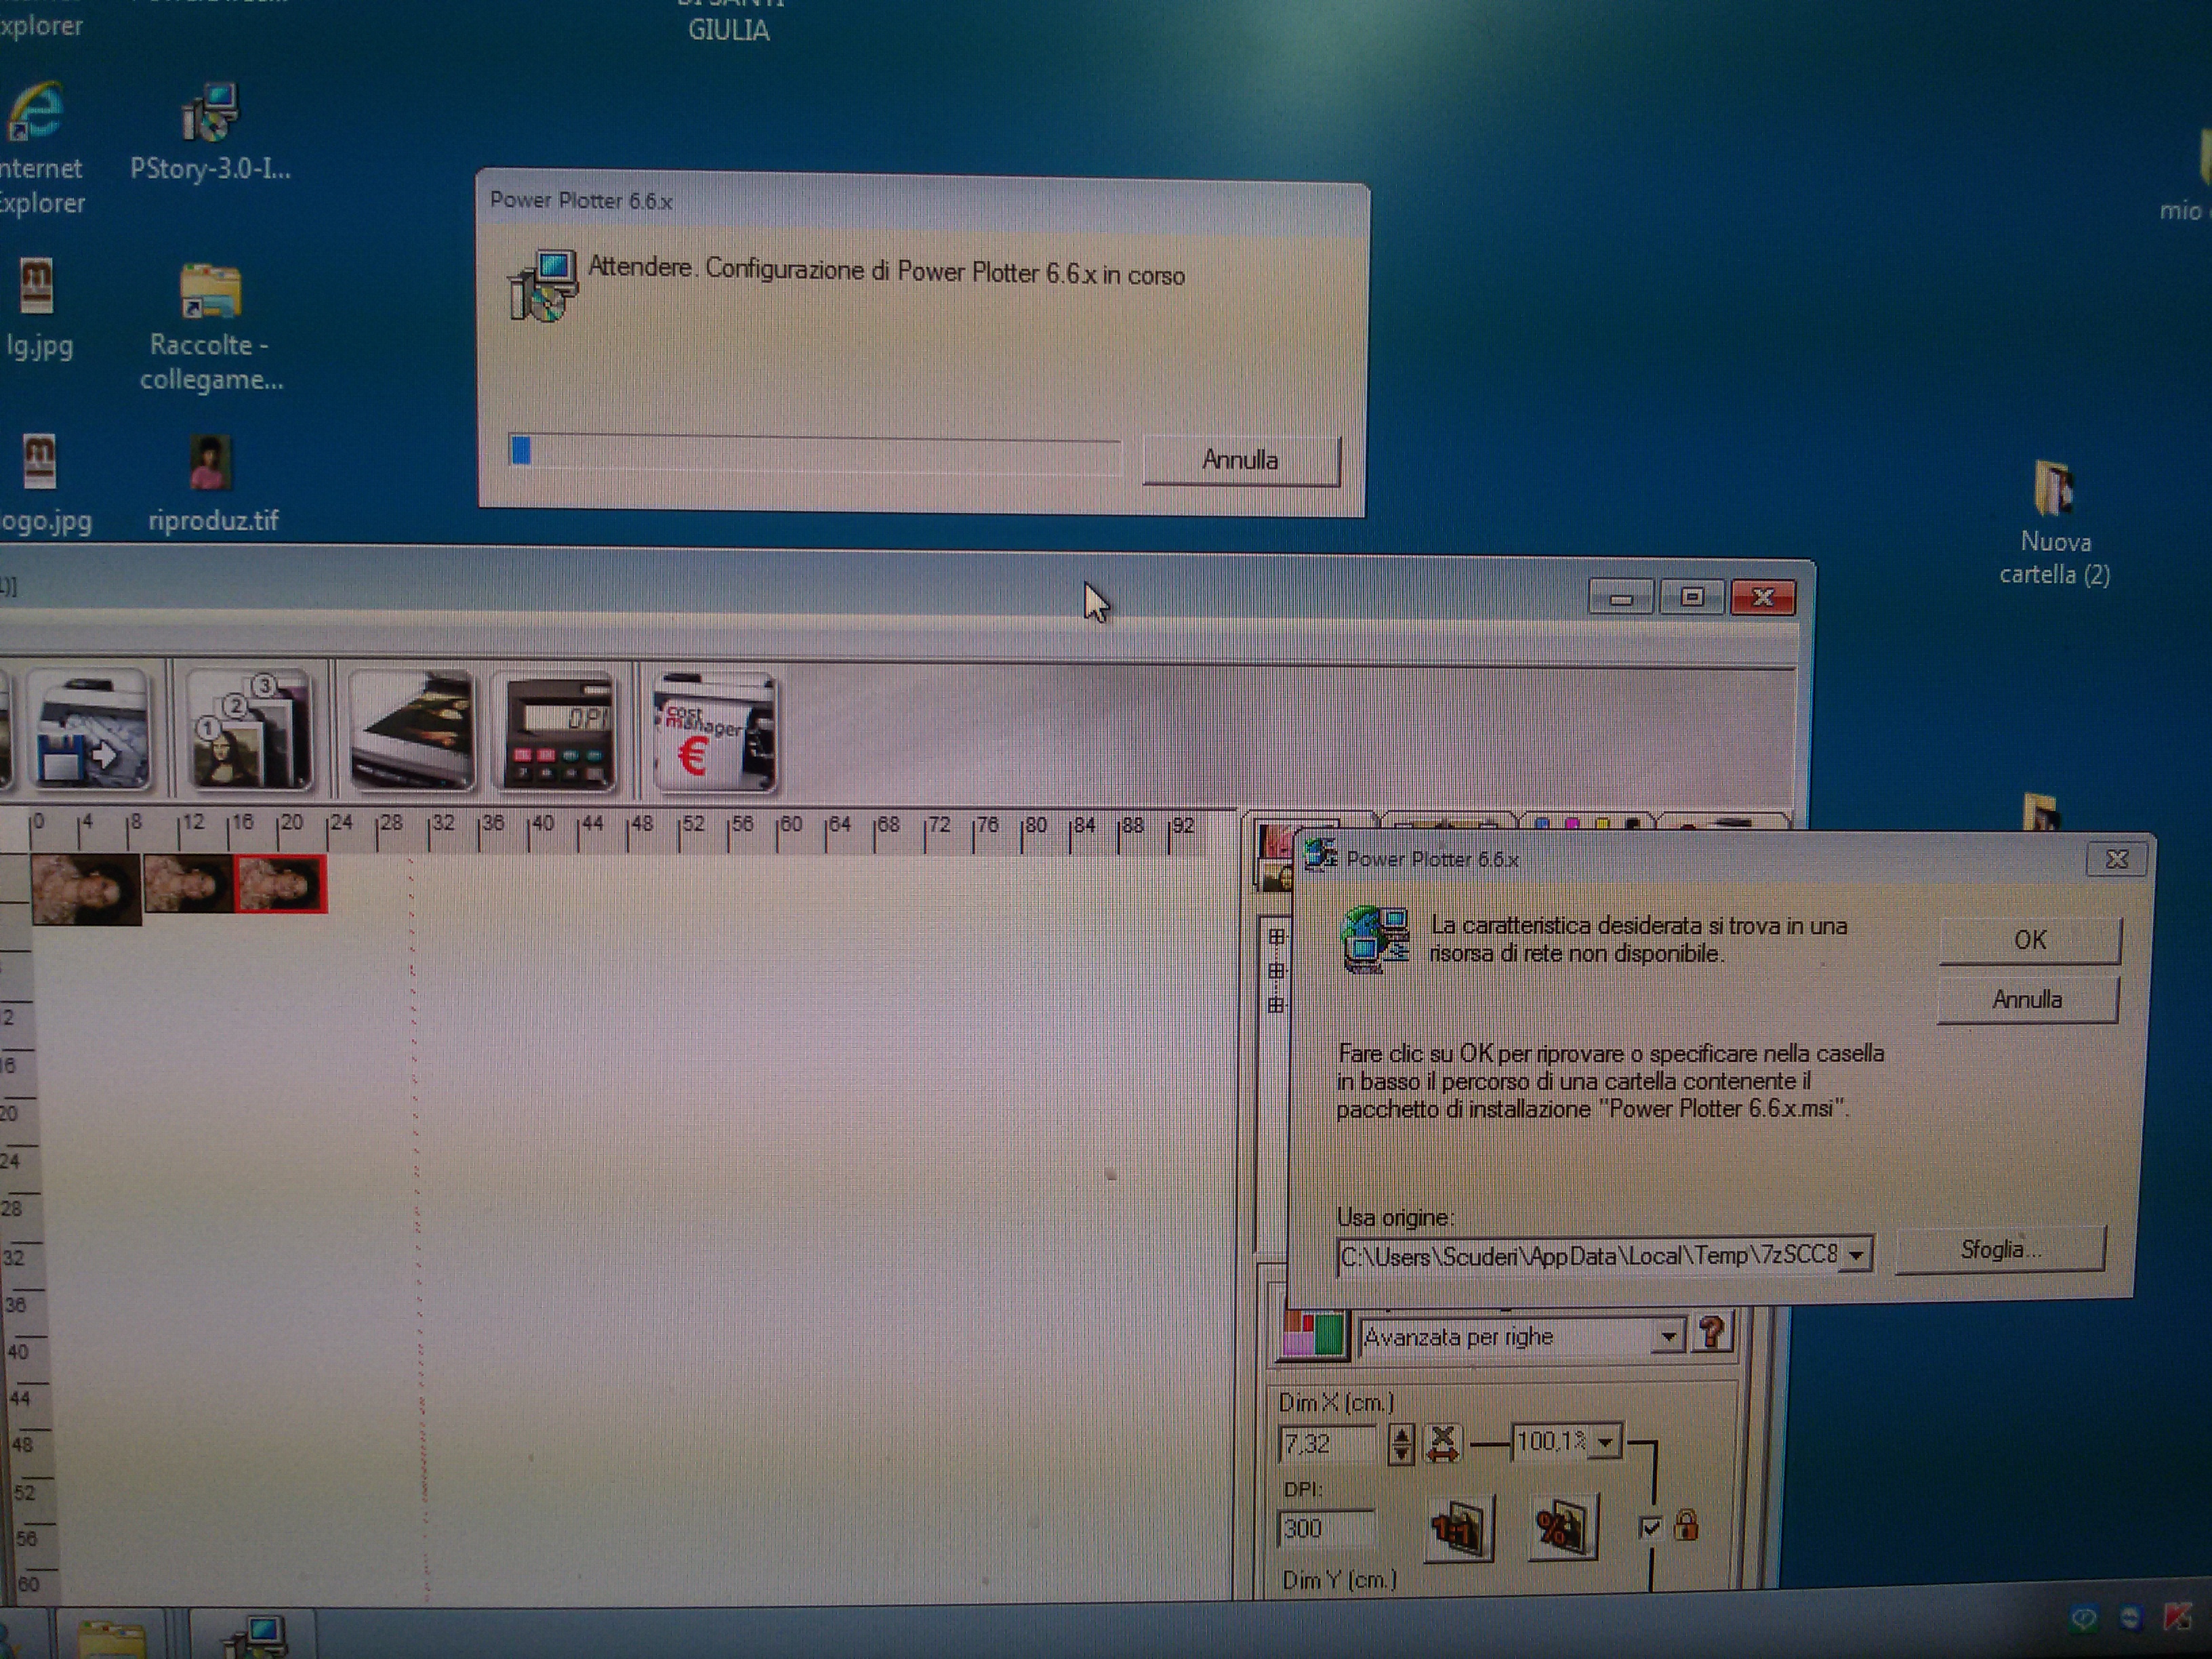Open the Usa origine path dropdown
This screenshot has width=2212, height=1659.
click(1856, 1254)
